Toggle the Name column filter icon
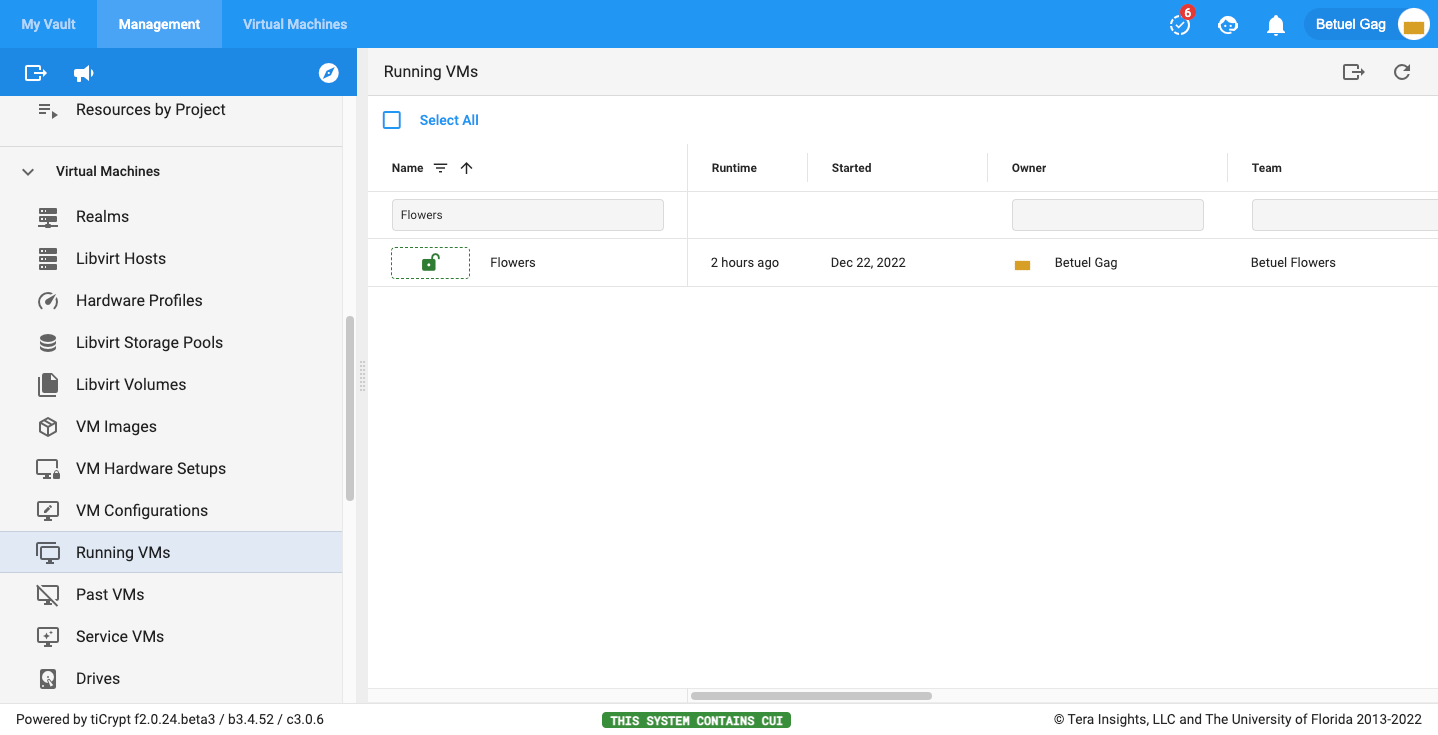 (440, 168)
